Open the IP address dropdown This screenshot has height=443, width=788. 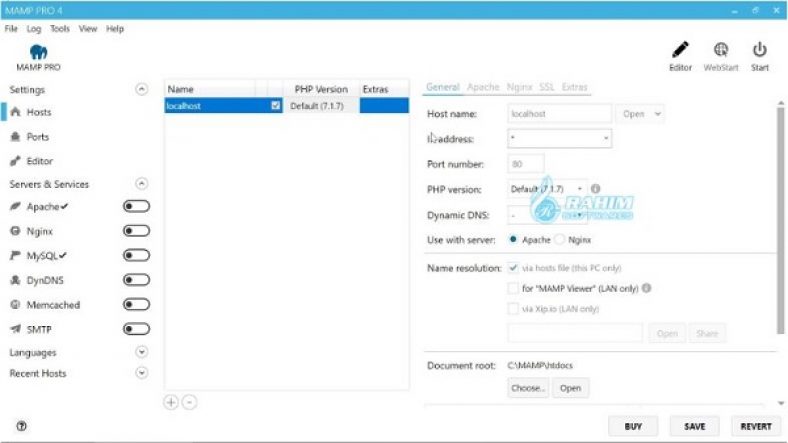(559, 138)
